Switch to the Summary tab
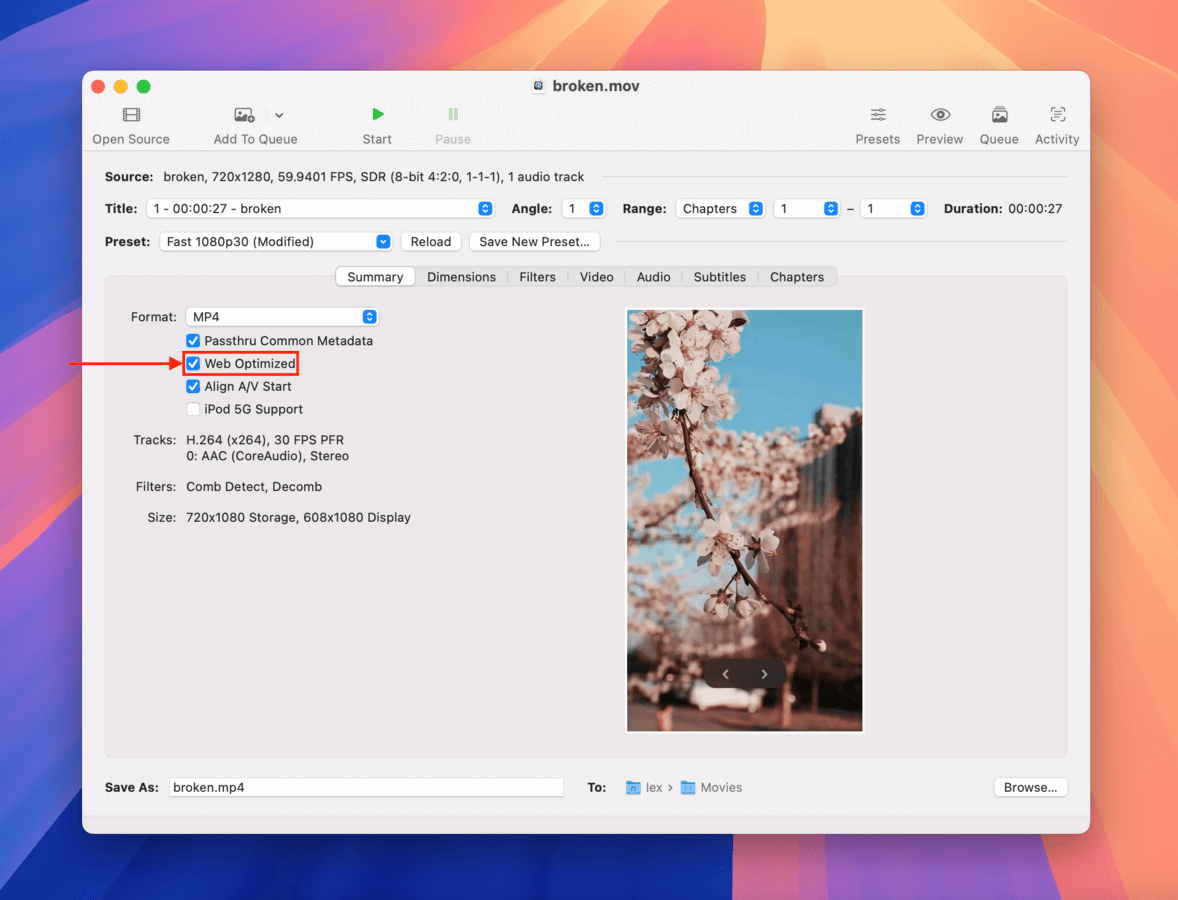 [x=375, y=277]
